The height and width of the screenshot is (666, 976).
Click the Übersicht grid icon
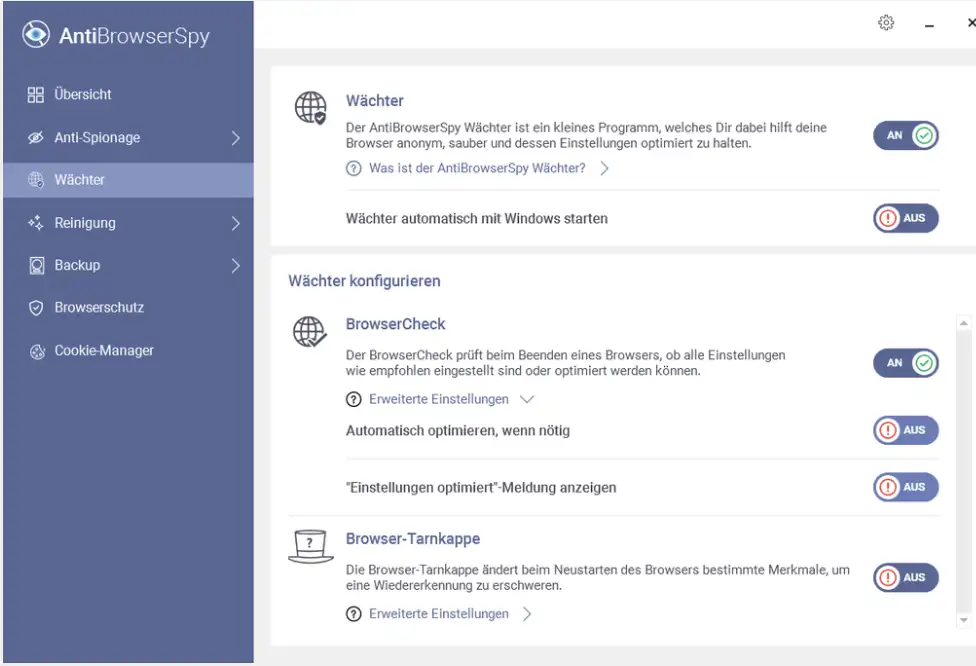pyautogui.click(x=36, y=95)
